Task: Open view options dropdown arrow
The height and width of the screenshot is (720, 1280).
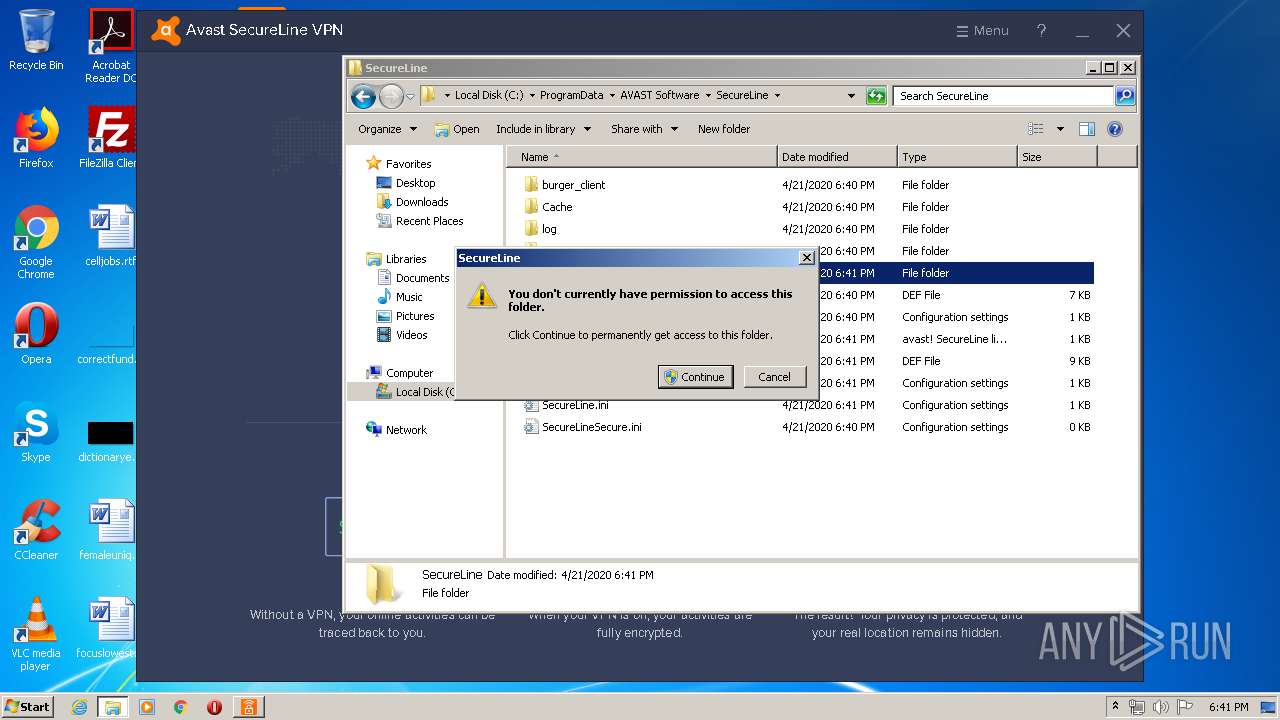Action: point(1060,129)
